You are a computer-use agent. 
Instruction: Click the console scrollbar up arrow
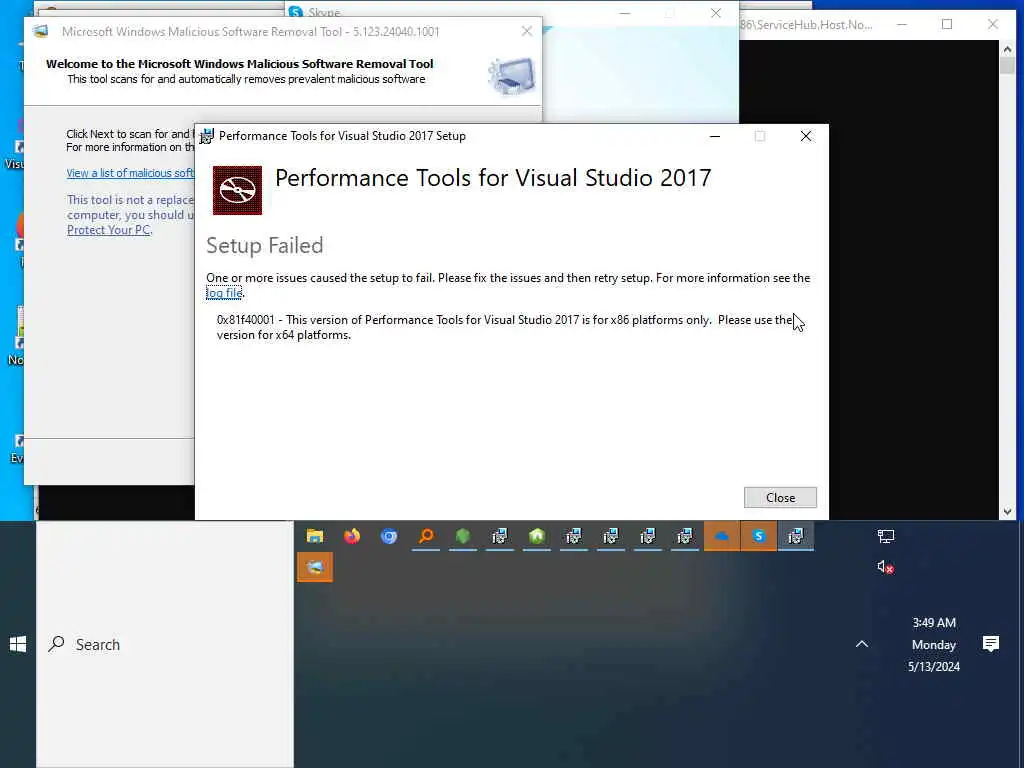(1007, 48)
